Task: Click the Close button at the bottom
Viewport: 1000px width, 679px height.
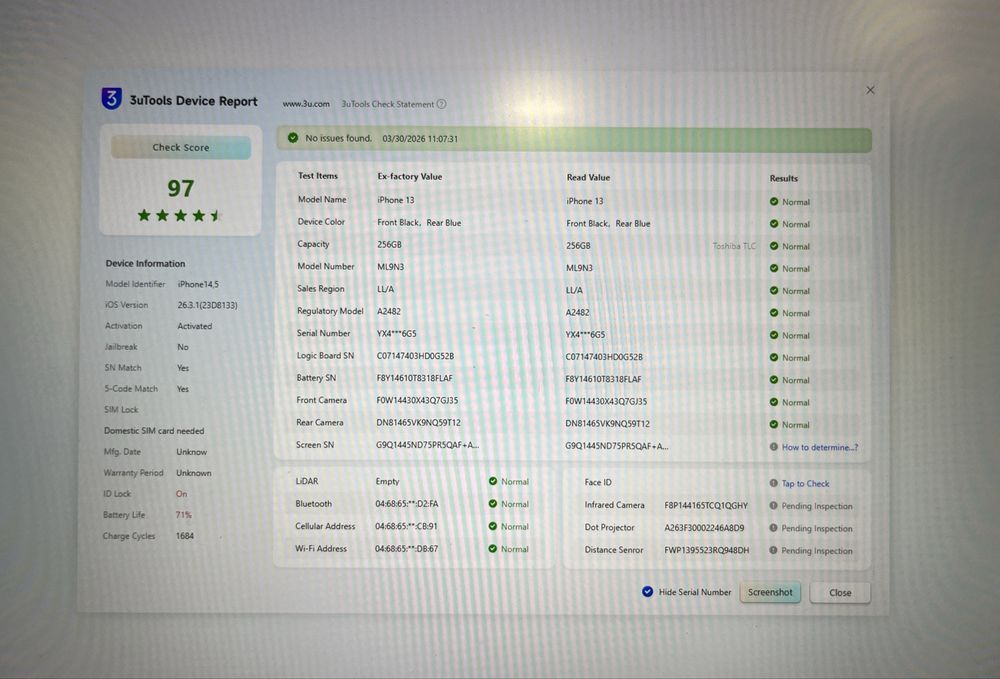Action: (x=840, y=593)
